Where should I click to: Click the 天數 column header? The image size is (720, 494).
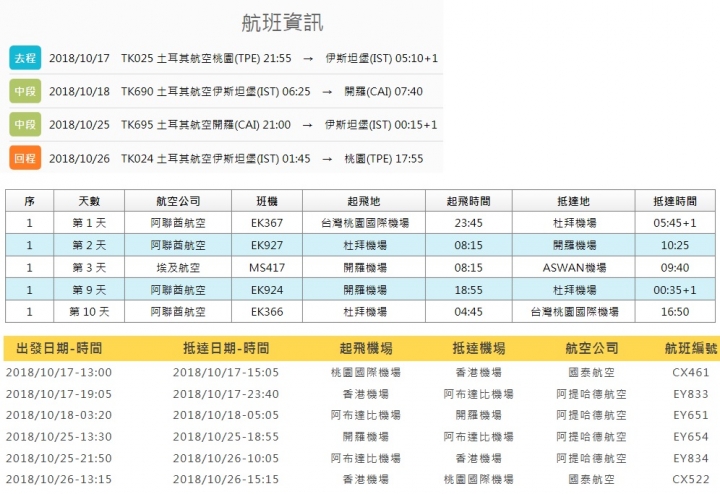(x=89, y=201)
